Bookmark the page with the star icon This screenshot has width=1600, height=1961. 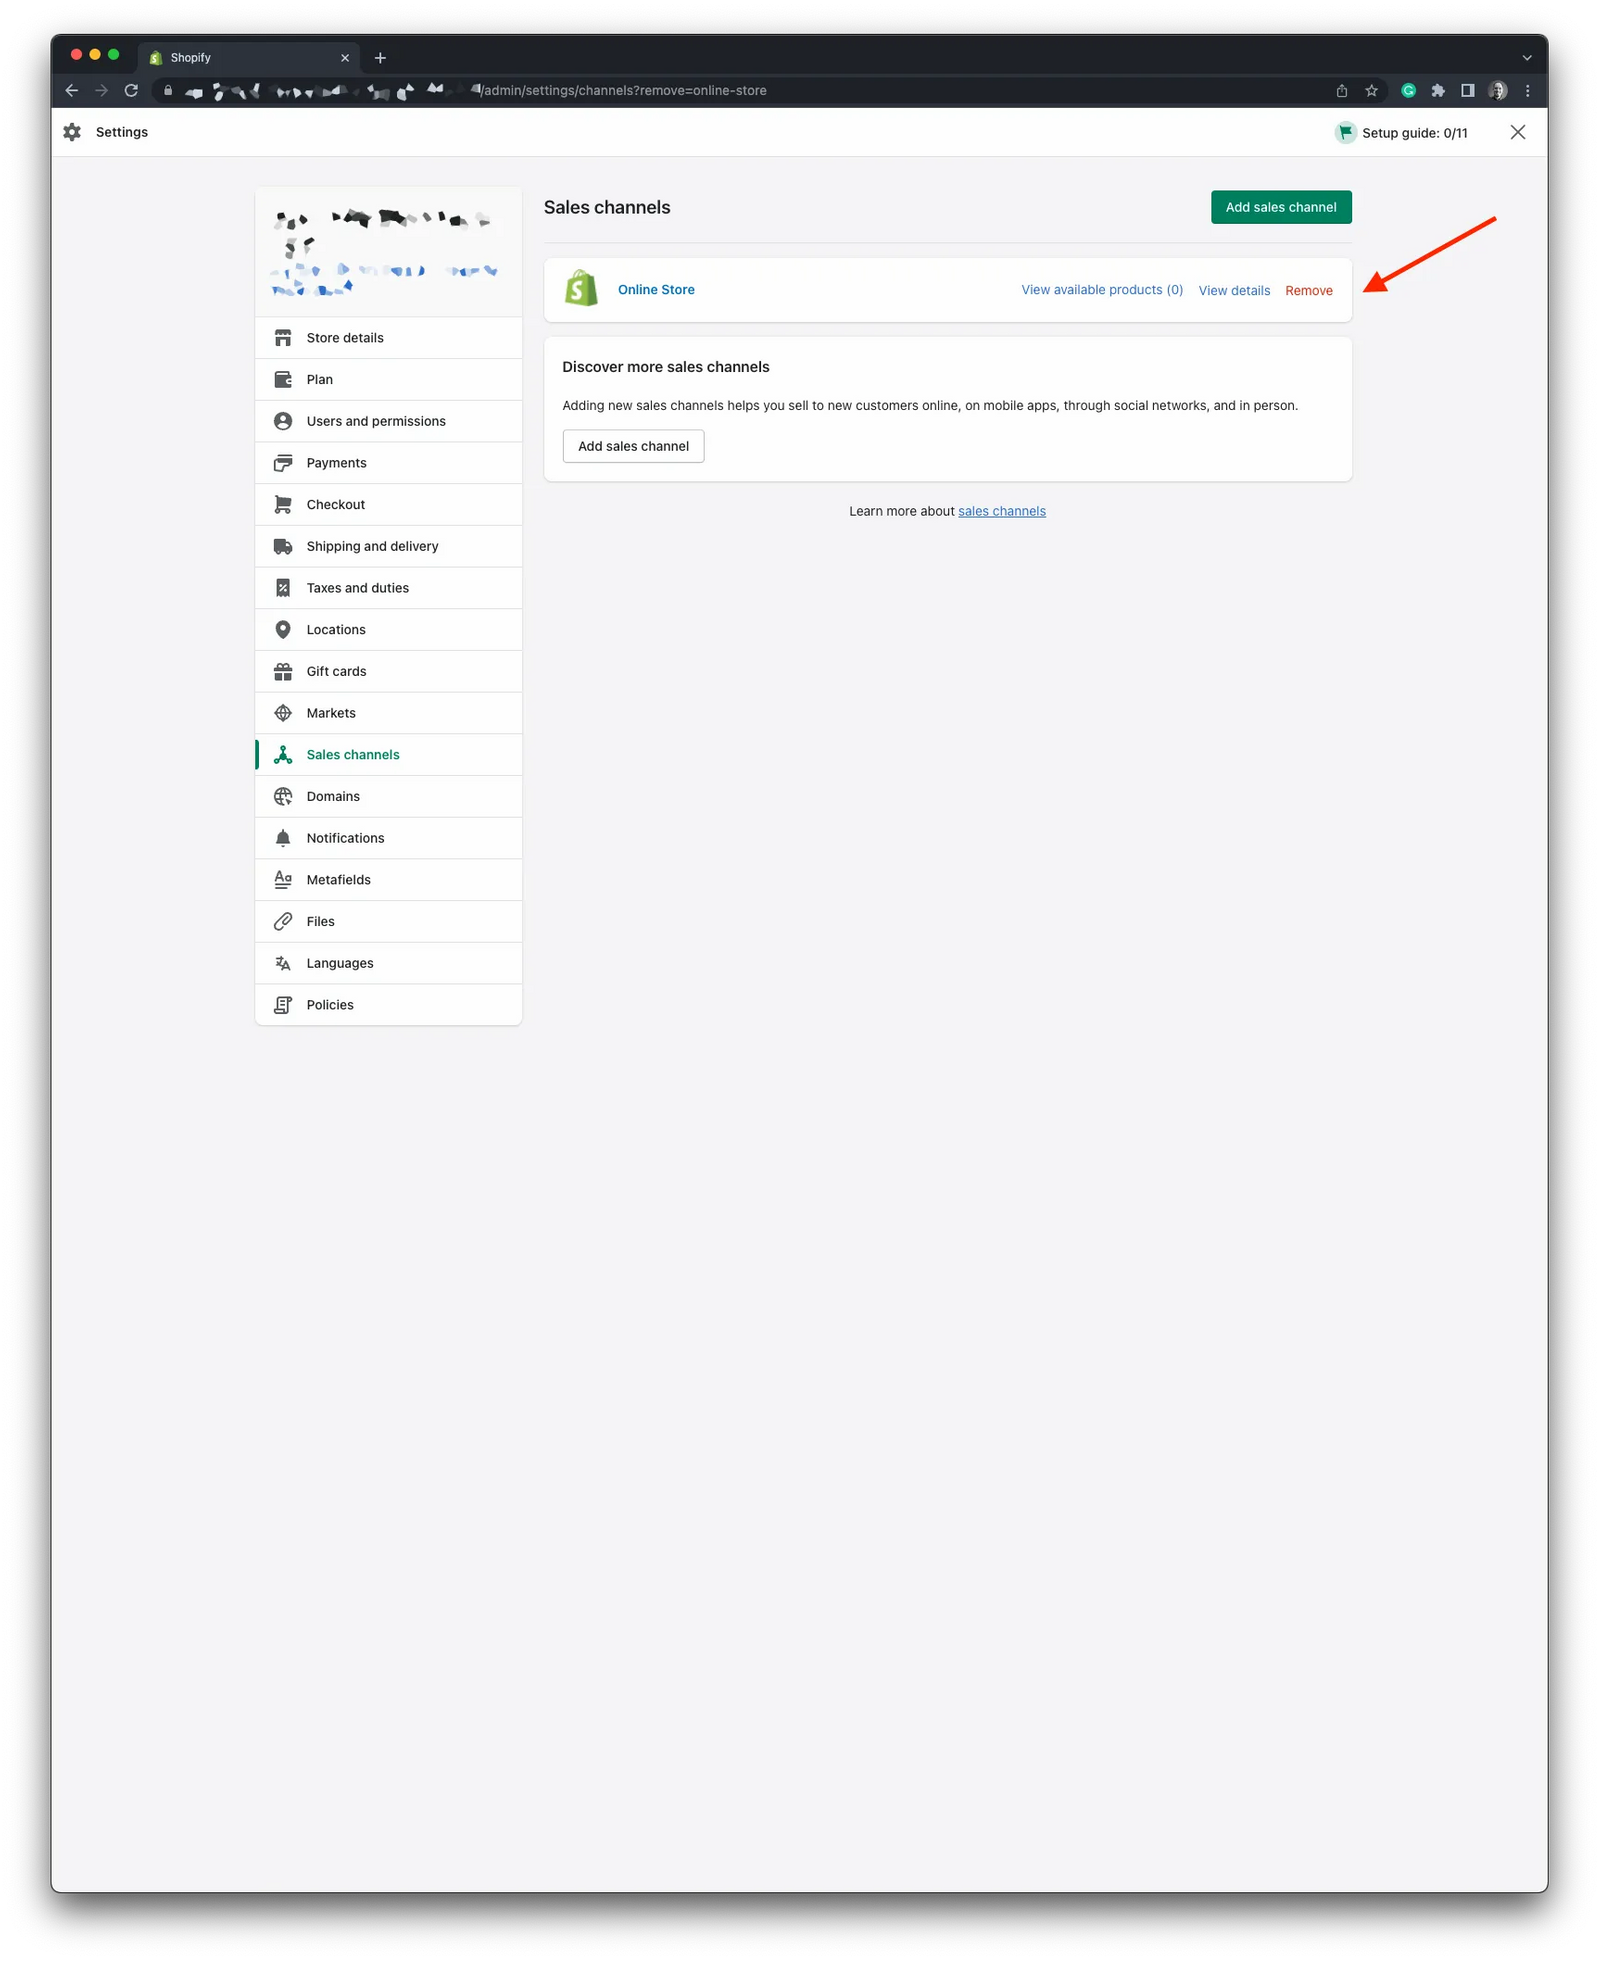1371,90
